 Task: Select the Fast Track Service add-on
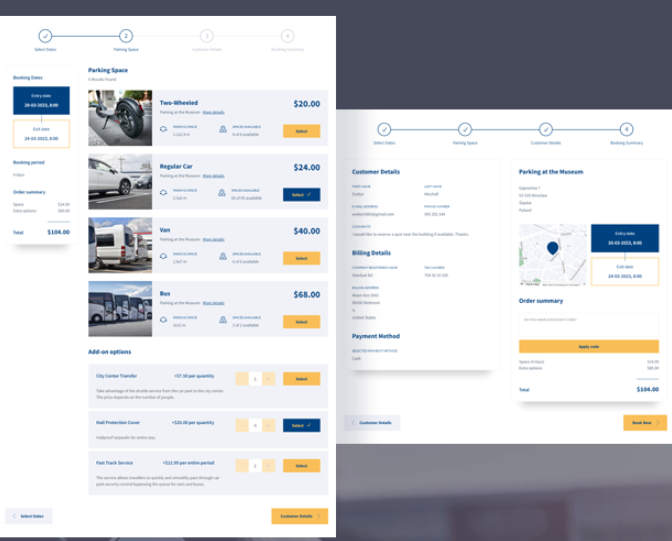tap(301, 466)
